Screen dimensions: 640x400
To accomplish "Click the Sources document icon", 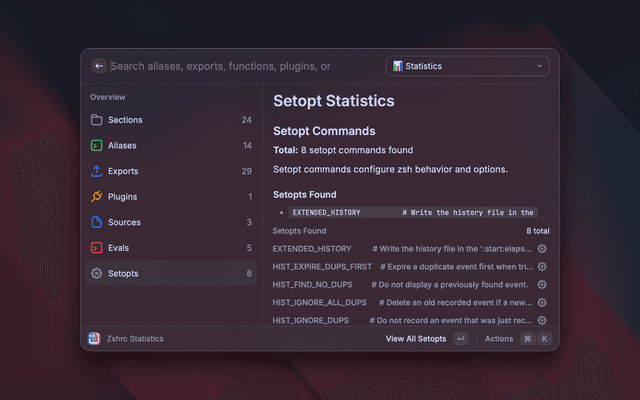I will pyautogui.click(x=97, y=222).
